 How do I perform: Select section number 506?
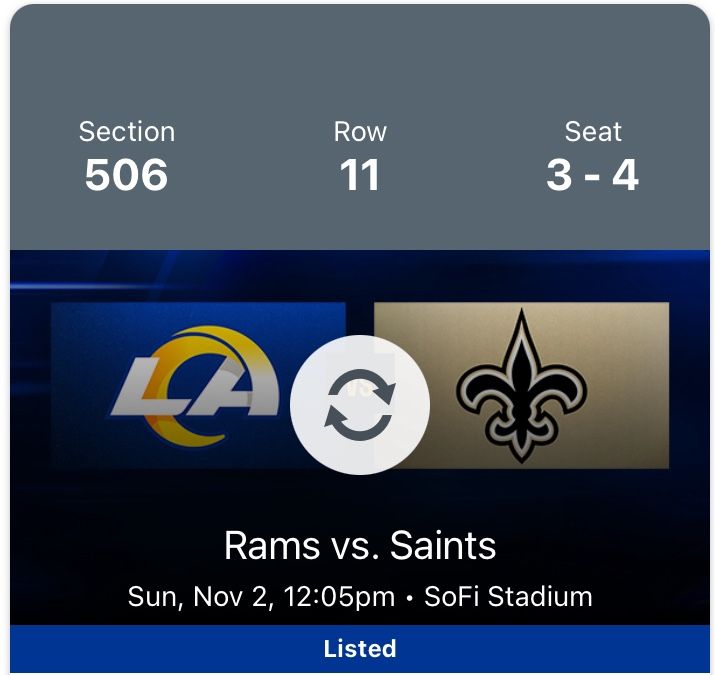coord(127,175)
